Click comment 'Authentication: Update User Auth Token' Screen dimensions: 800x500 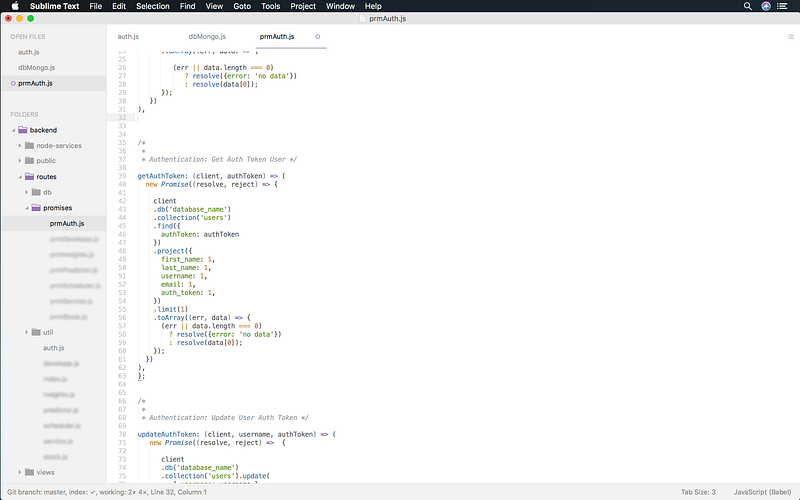click(x=224, y=418)
